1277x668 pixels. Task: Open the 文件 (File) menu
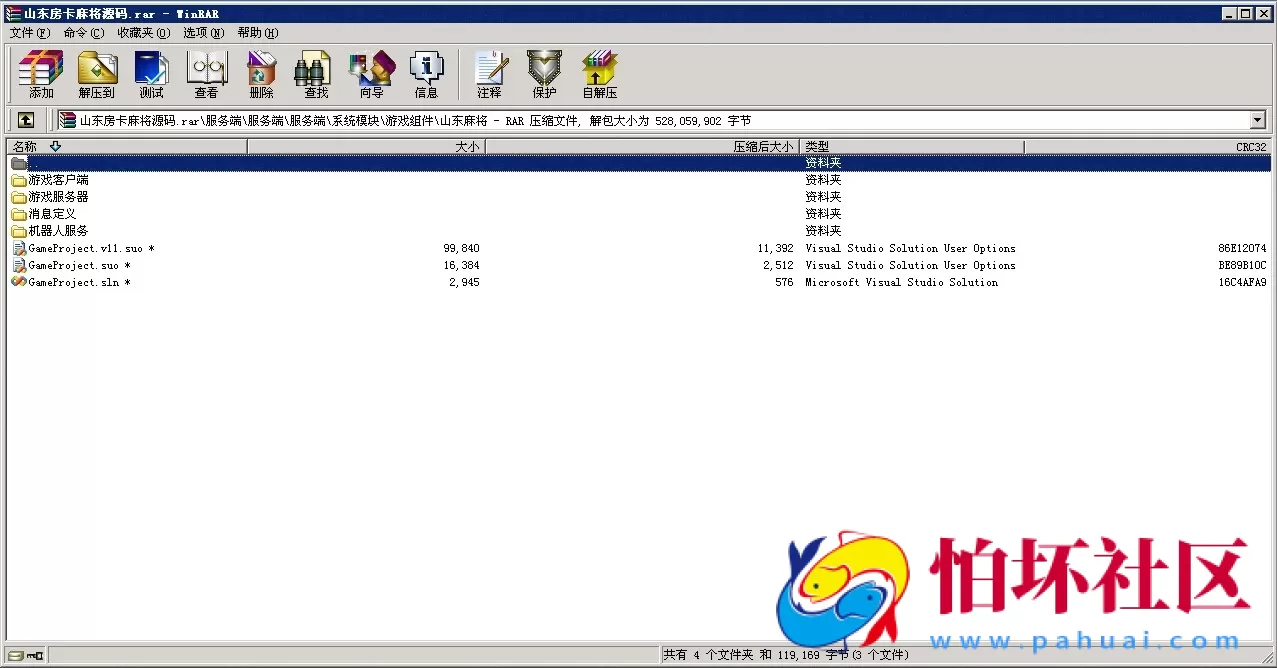[x=29, y=33]
